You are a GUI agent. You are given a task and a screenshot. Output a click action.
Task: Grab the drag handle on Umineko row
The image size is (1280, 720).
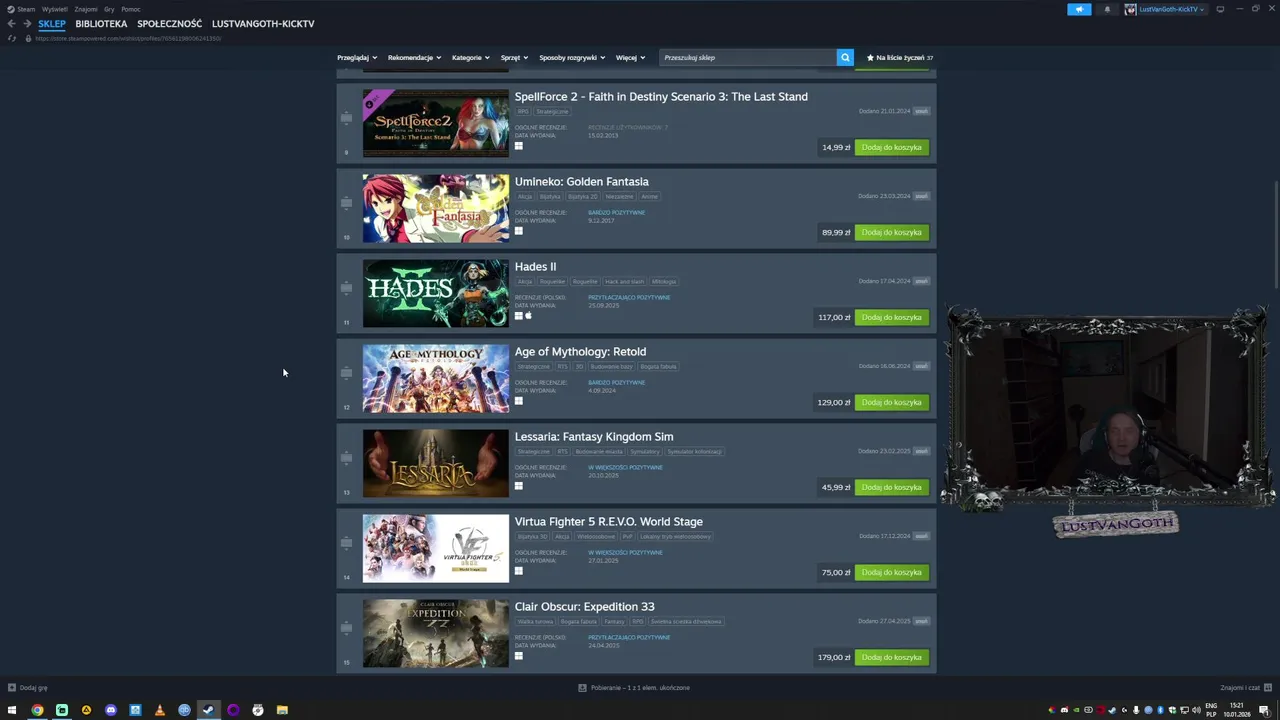[x=346, y=203]
